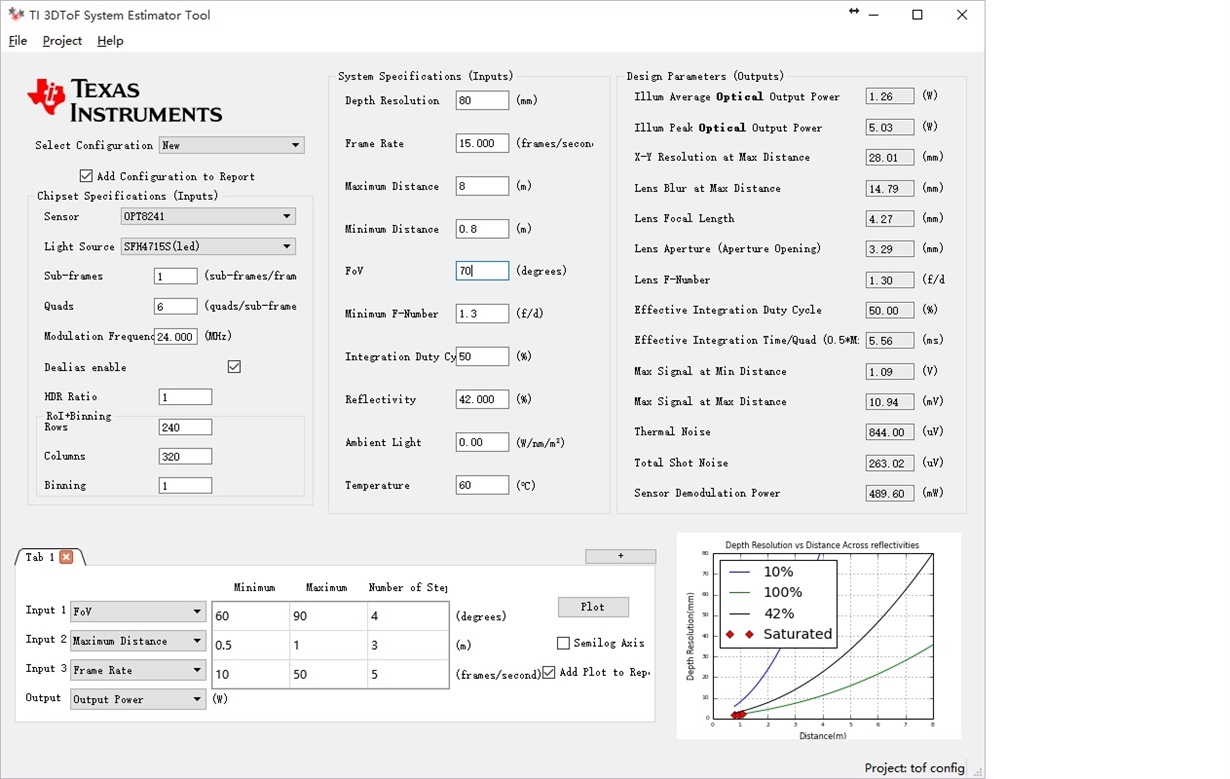The image size is (1230, 779).
Task: Open the Sensor OPT8241 dropdown
Action: [208, 216]
